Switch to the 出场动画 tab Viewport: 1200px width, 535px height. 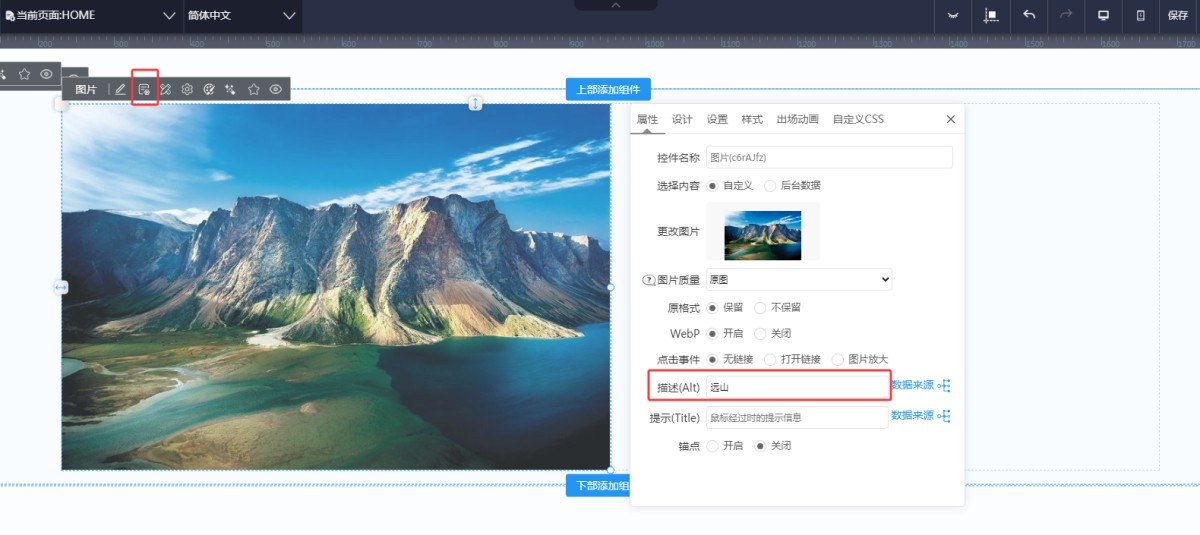click(798, 119)
